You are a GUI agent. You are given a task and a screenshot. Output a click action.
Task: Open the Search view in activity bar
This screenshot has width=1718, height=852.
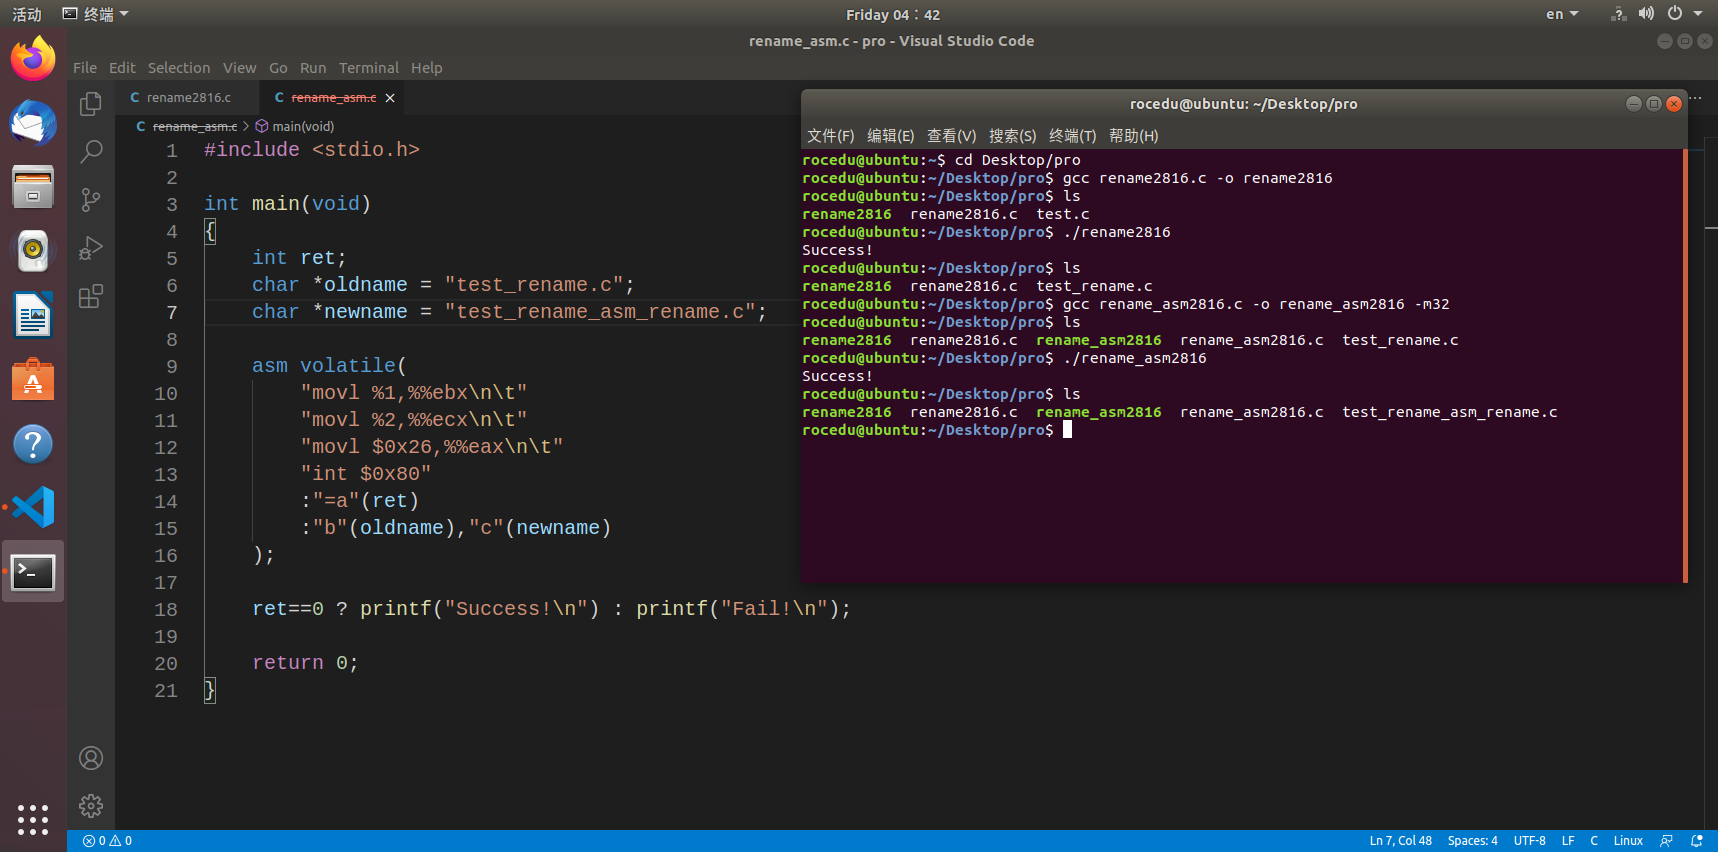point(91,151)
